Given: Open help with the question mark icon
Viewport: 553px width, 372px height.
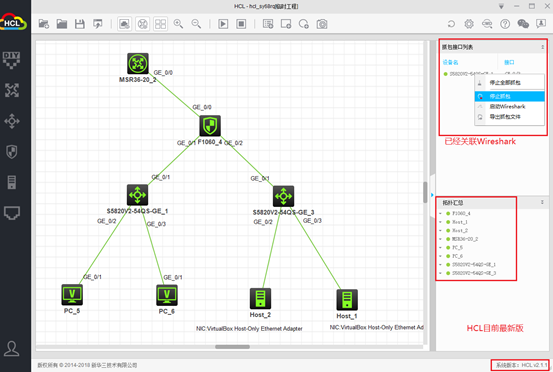Looking at the screenshot, I should [x=505, y=24].
